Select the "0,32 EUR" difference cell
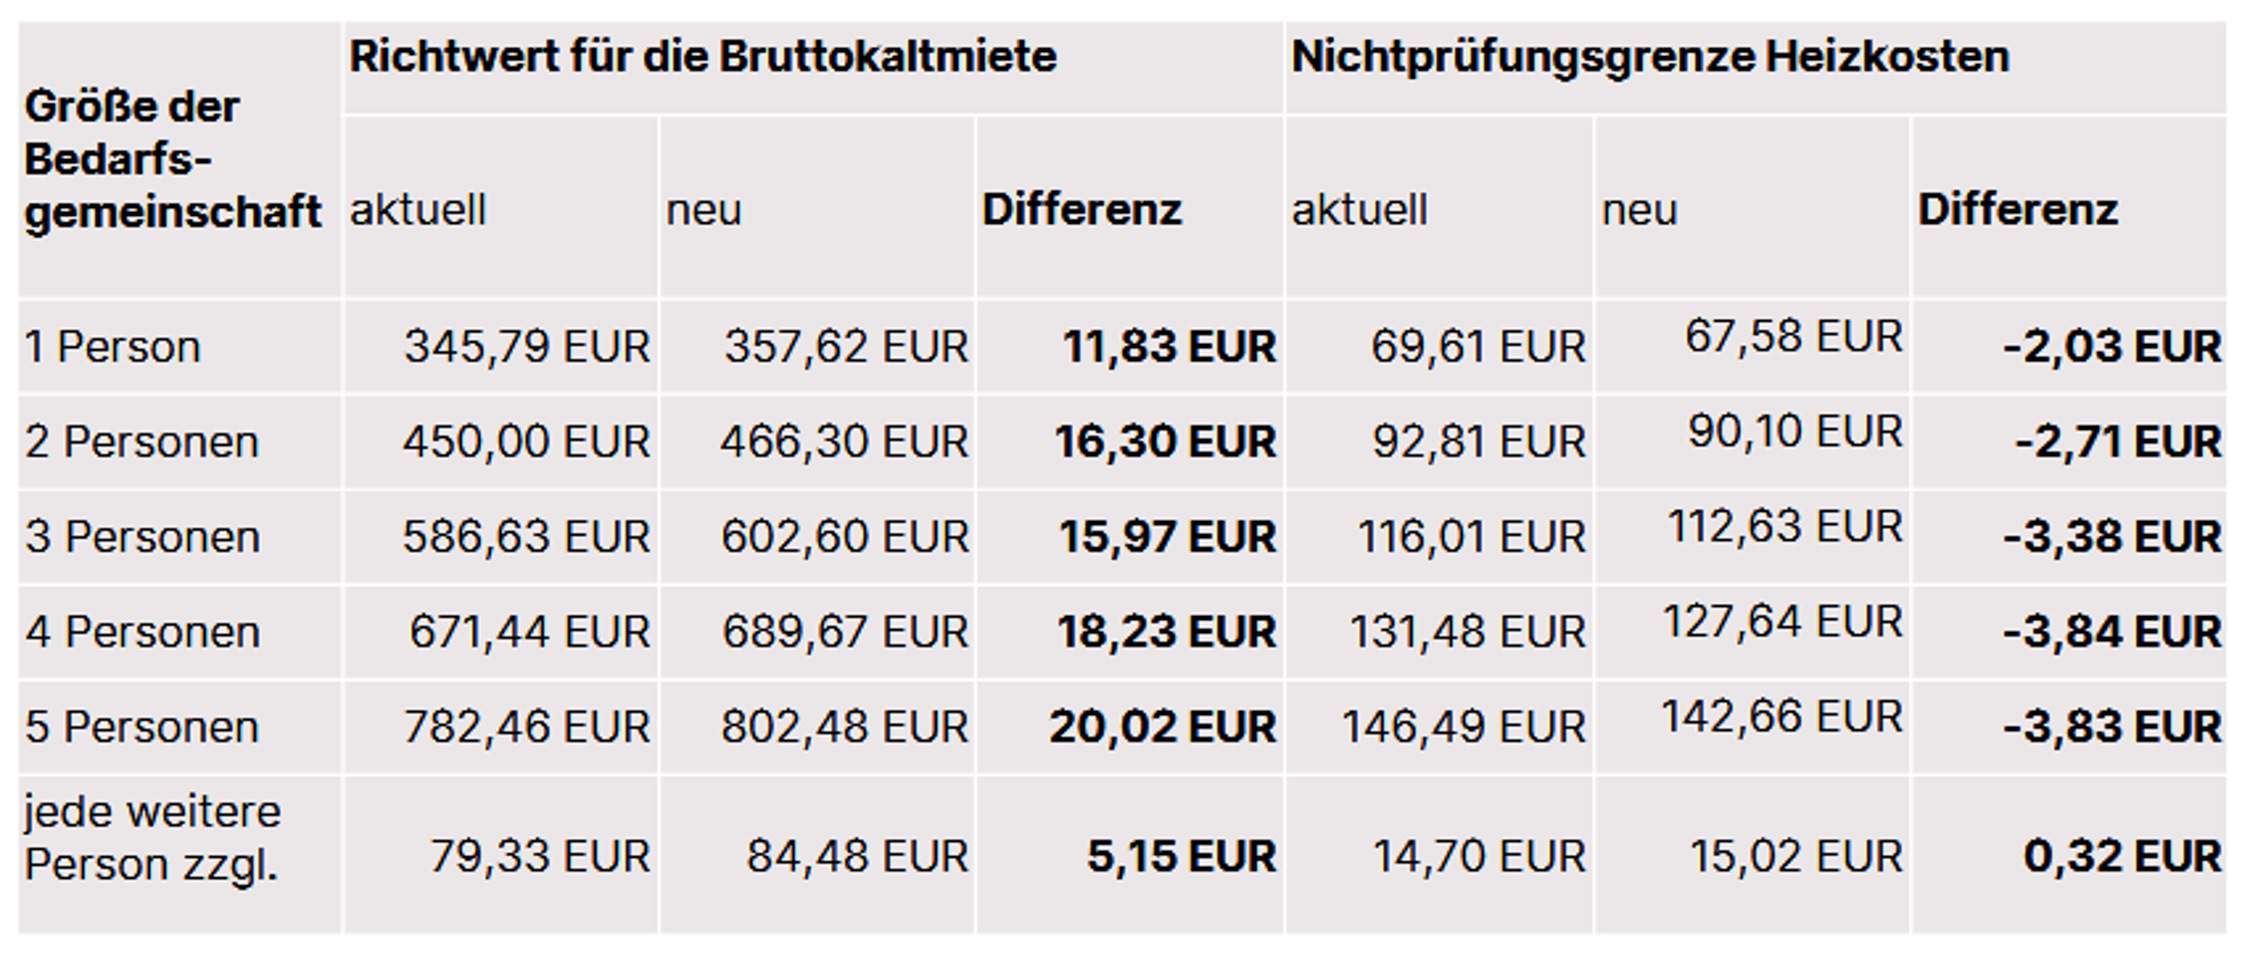 pyautogui.click(x=2122, y=857)
